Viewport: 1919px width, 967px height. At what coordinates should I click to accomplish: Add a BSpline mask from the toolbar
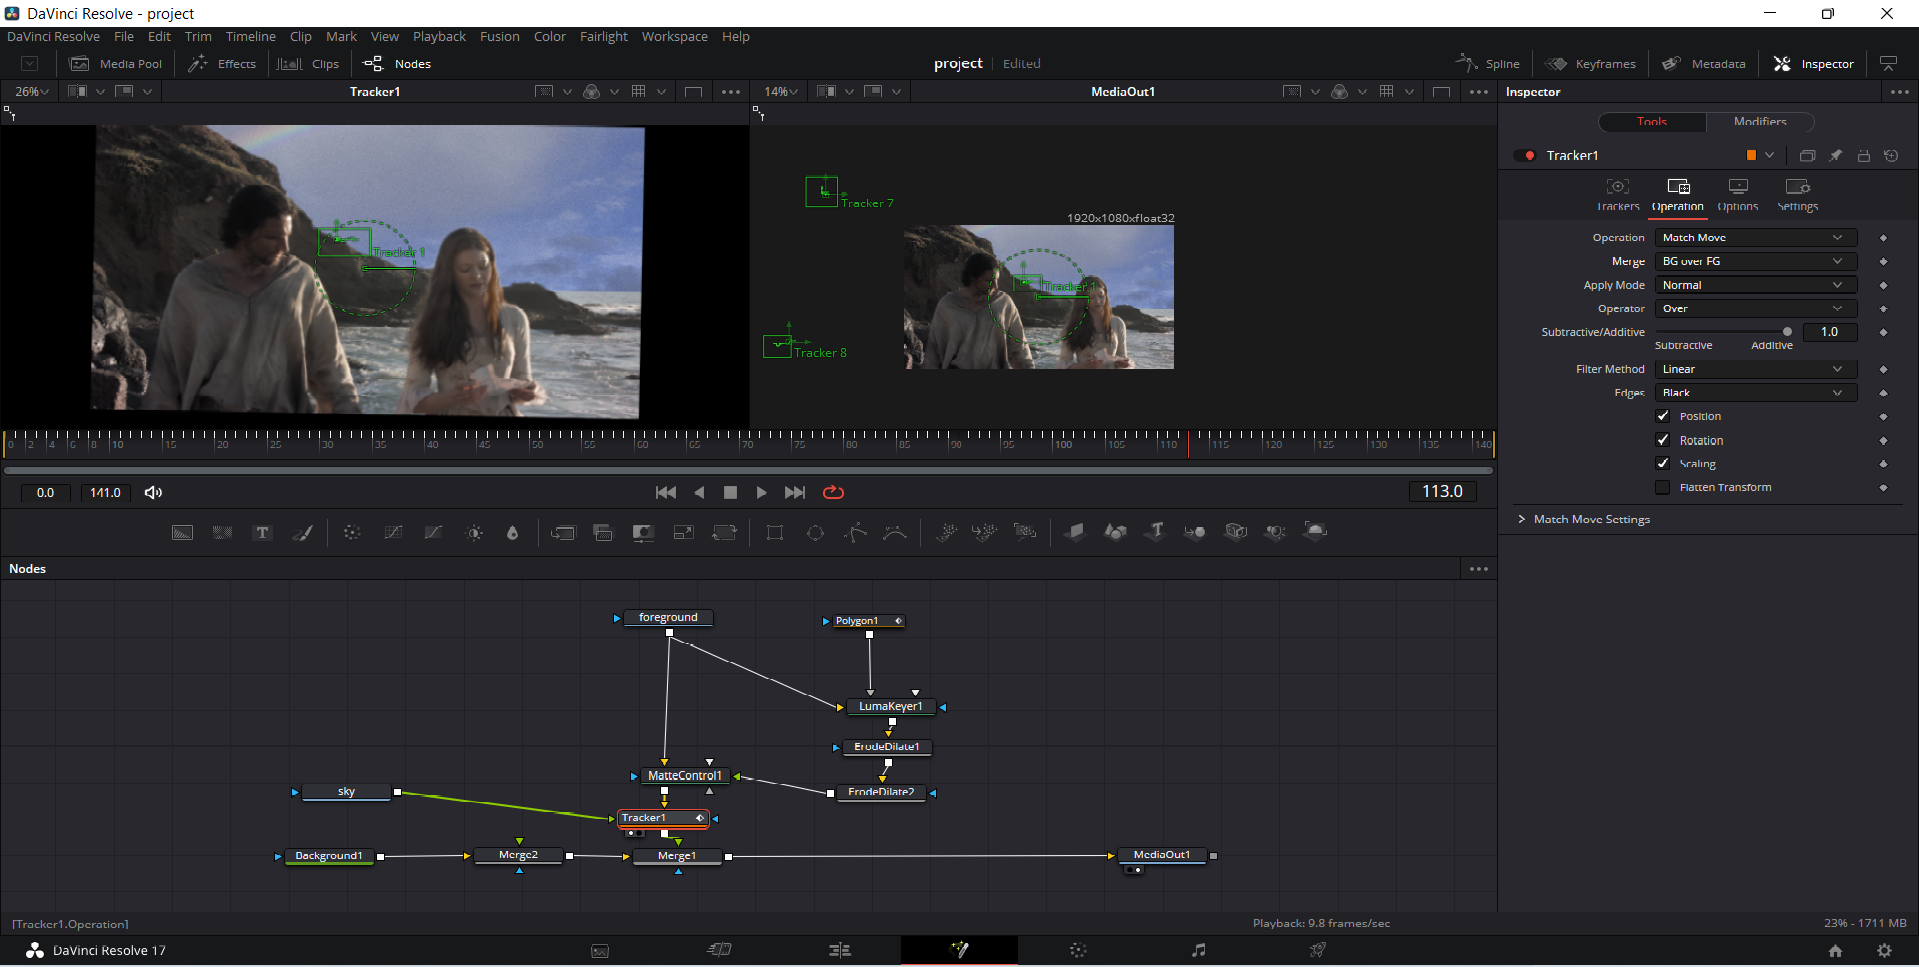click(x=895, y=532)
